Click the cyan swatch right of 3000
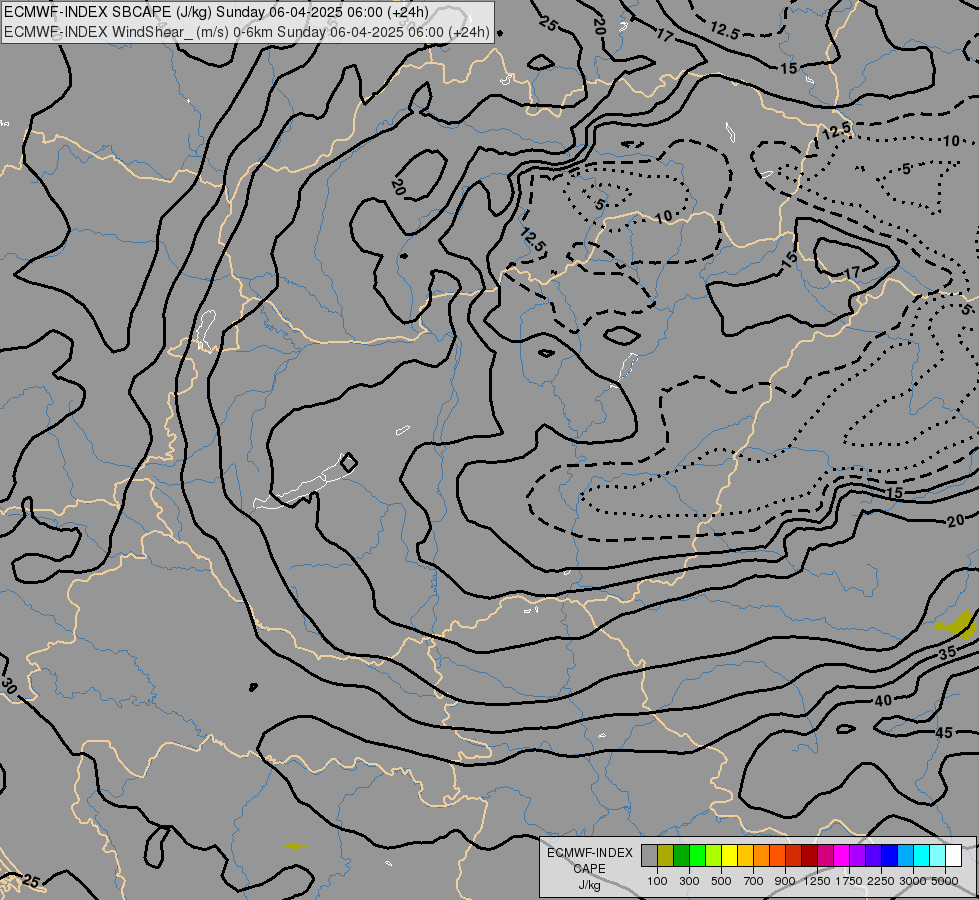This screenshot has width=979, height=900. (x=922, y=856)
